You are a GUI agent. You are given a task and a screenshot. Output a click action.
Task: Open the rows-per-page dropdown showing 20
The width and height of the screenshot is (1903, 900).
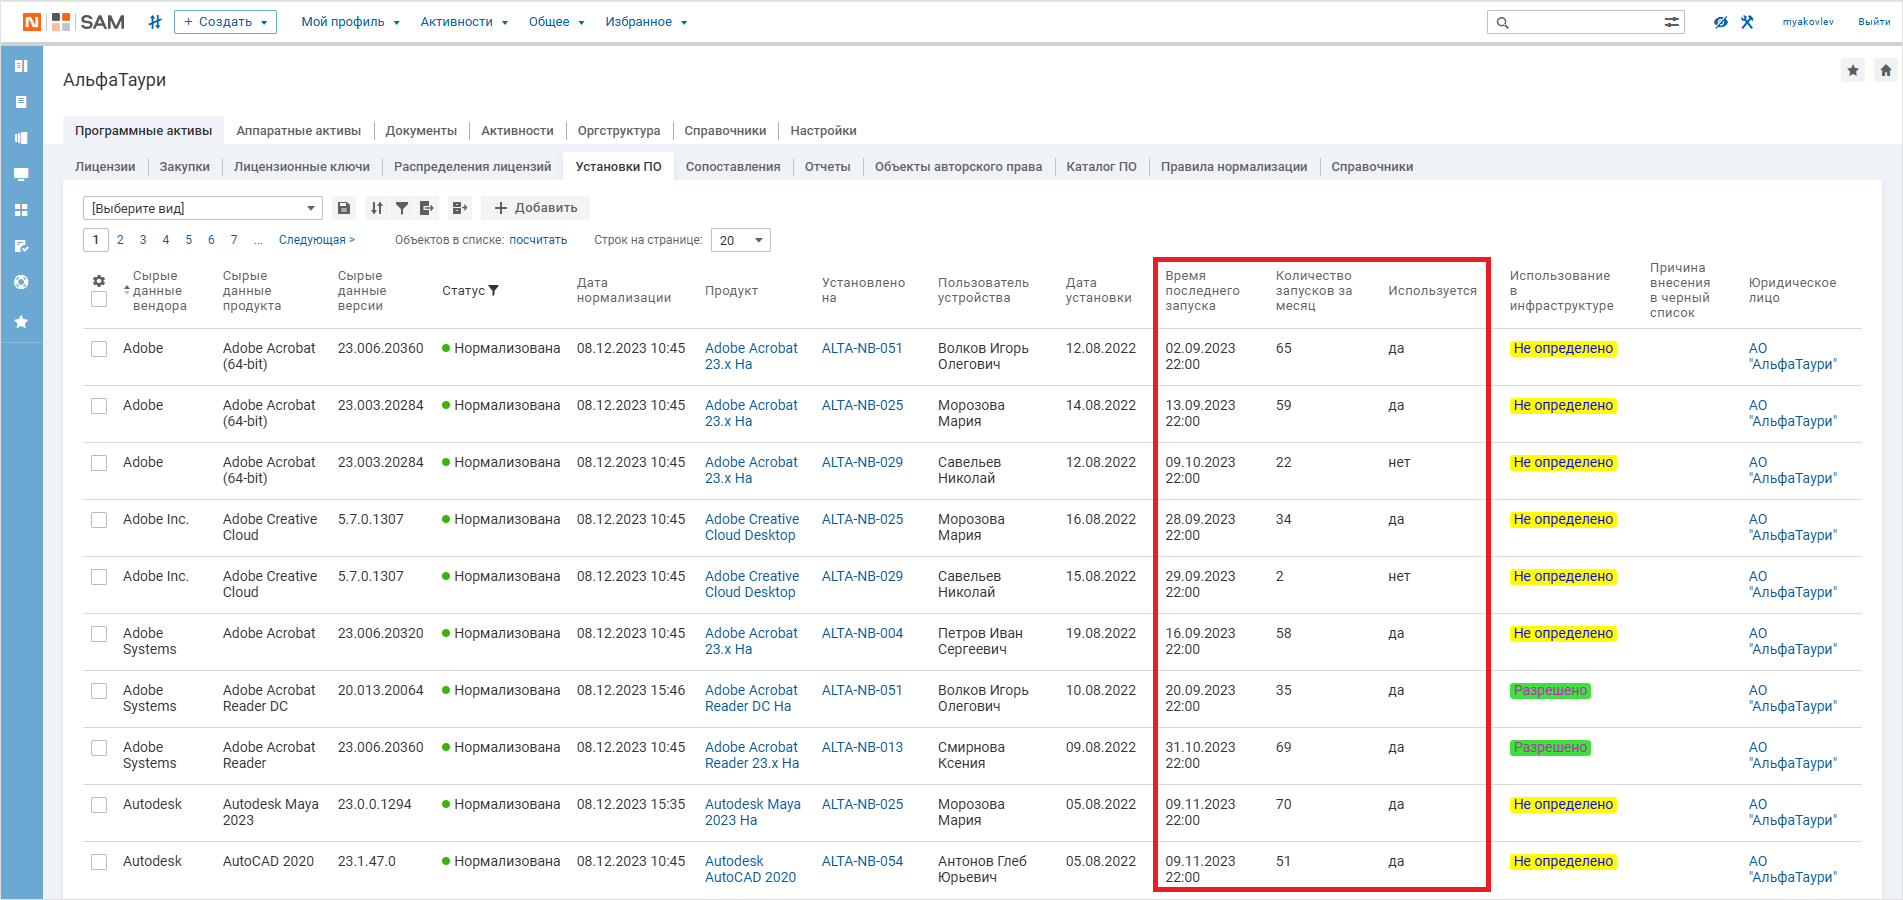click(x=741, y=240)
